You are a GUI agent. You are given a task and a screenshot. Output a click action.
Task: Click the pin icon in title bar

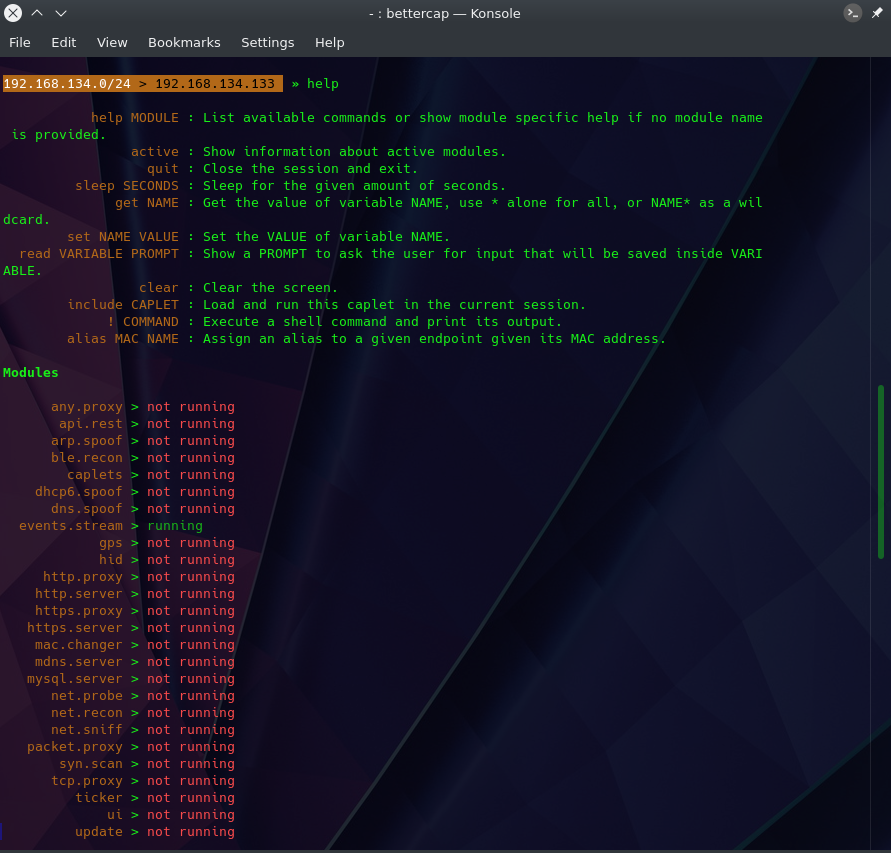[877, 13]
